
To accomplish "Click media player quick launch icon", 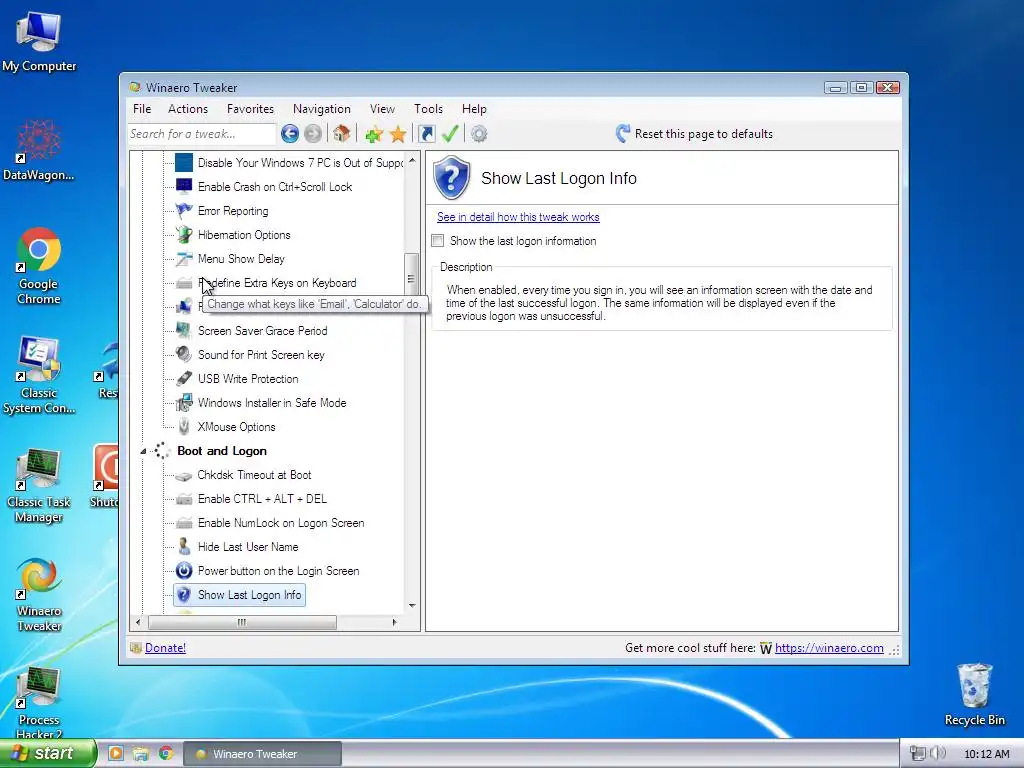I will pos(116,753).
